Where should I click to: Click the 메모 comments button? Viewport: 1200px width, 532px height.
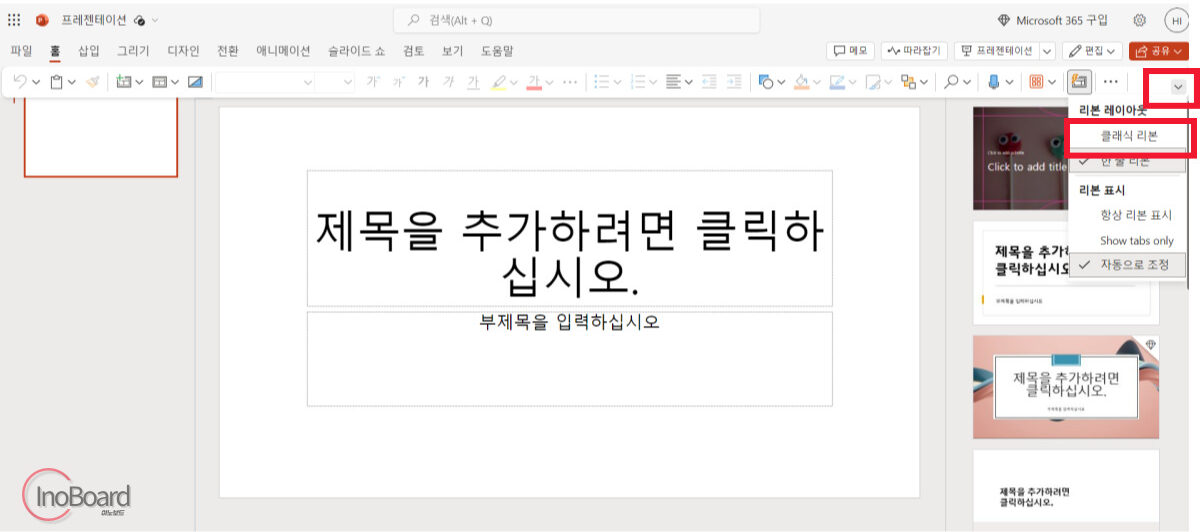click(x=850, y=50)
